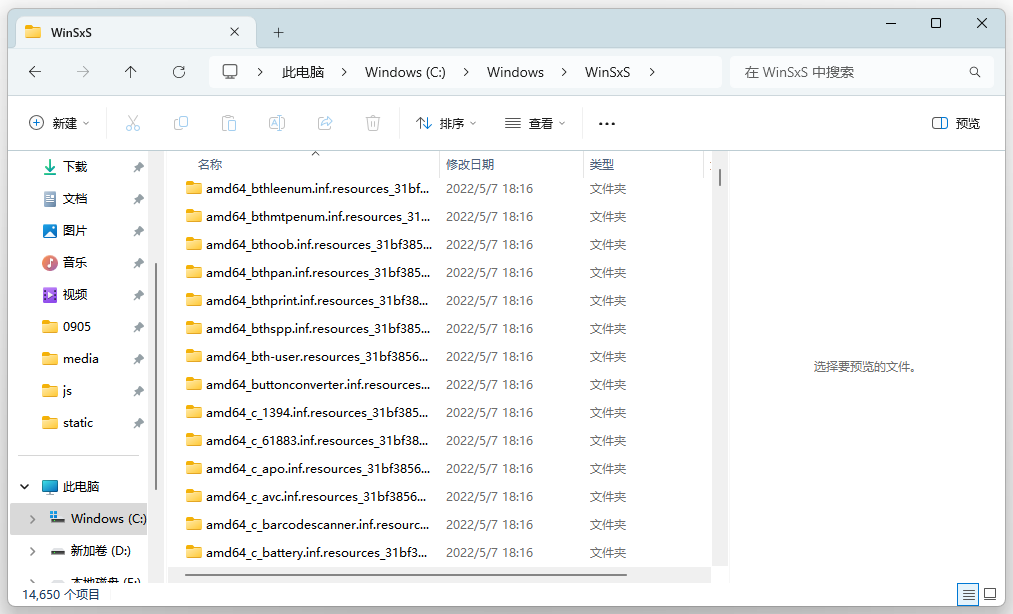Click the computer icon in address bar
Viewport: 1013px width, 614px height.
click(230, 72)
